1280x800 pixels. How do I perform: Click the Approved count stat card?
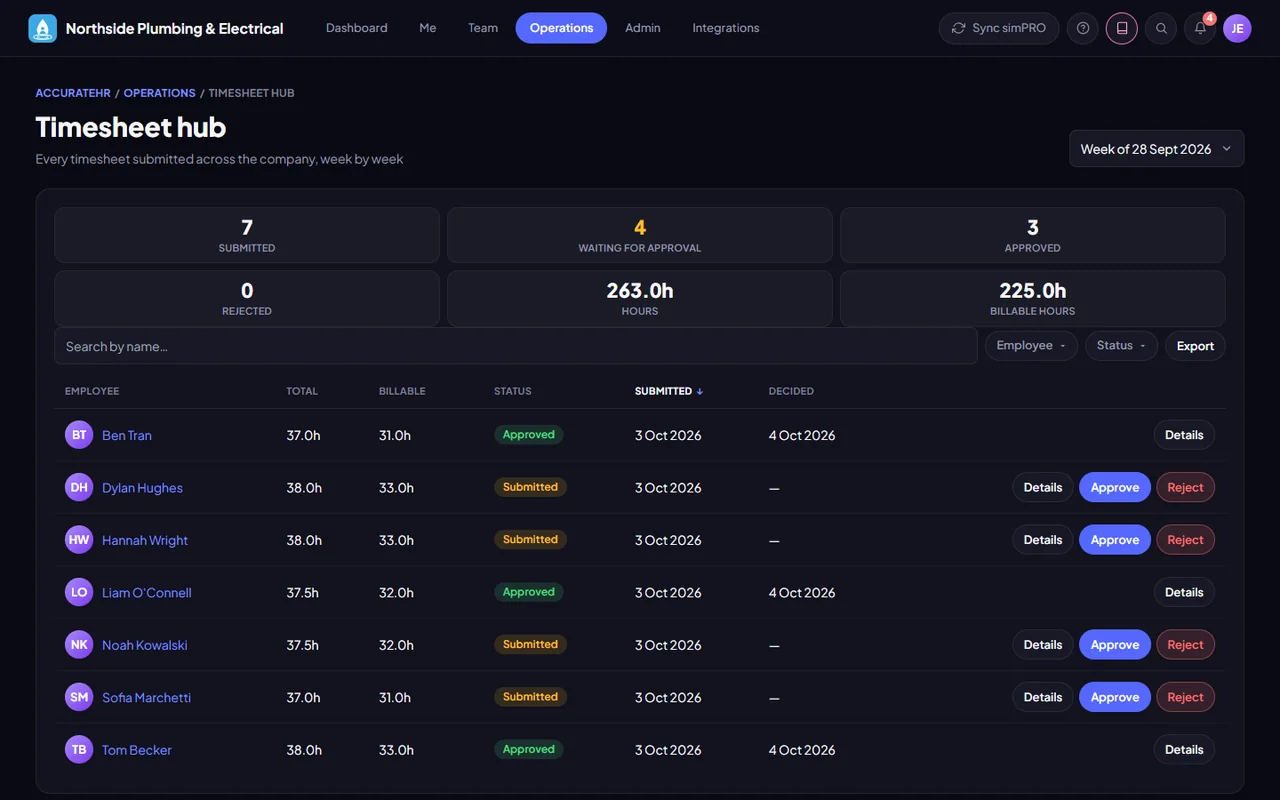tap(1033, 235)
